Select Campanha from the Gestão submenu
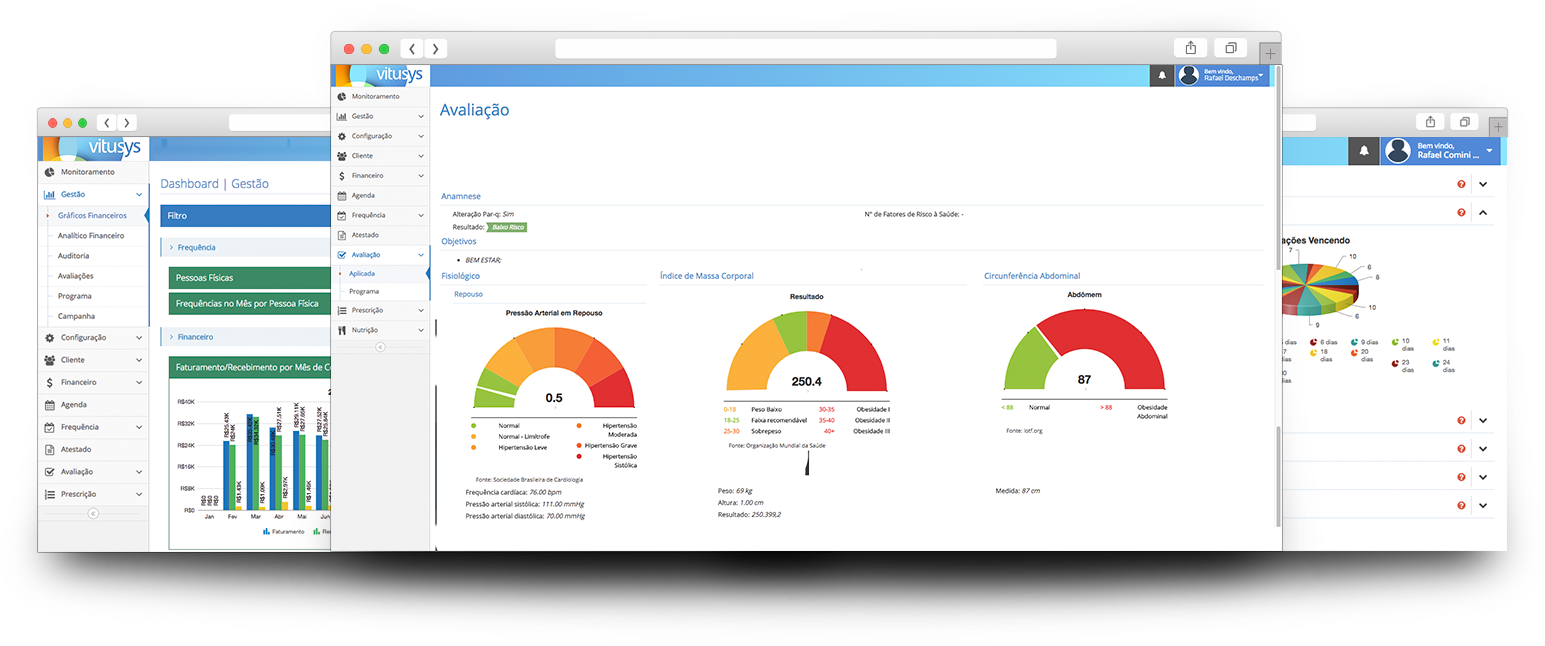1545x646 pixels. point(76,316)
